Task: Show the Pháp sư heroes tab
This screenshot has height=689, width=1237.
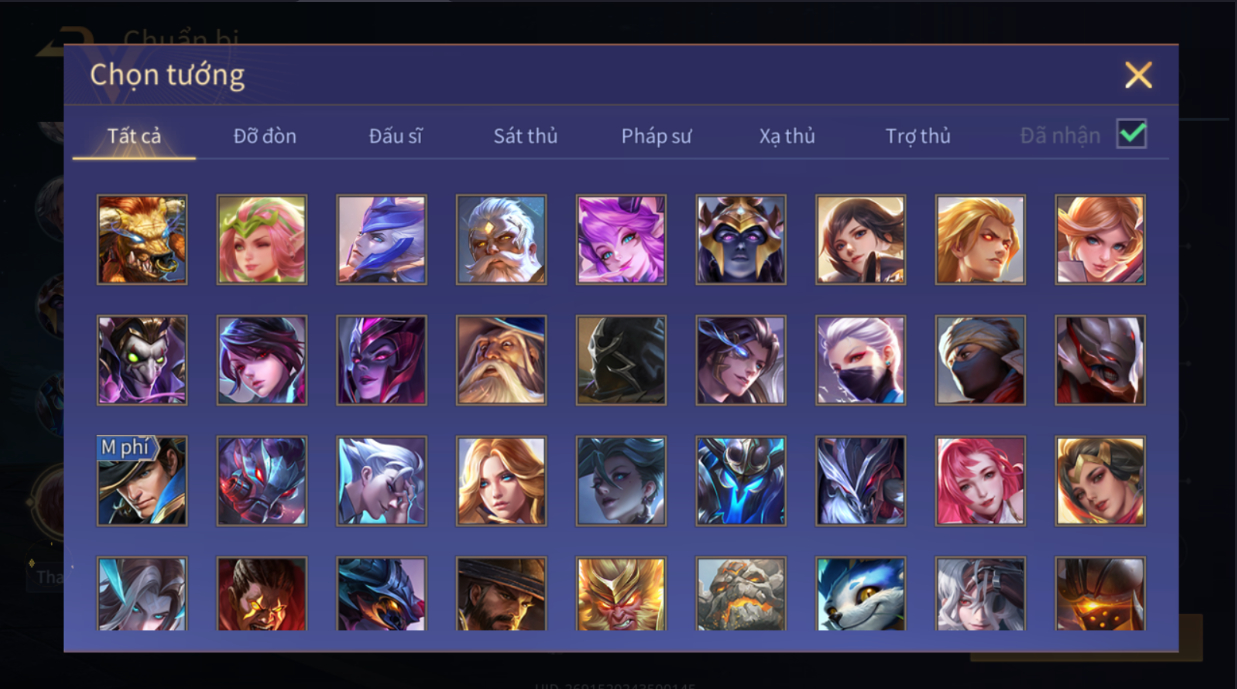Action: click(x=656, y=136)
